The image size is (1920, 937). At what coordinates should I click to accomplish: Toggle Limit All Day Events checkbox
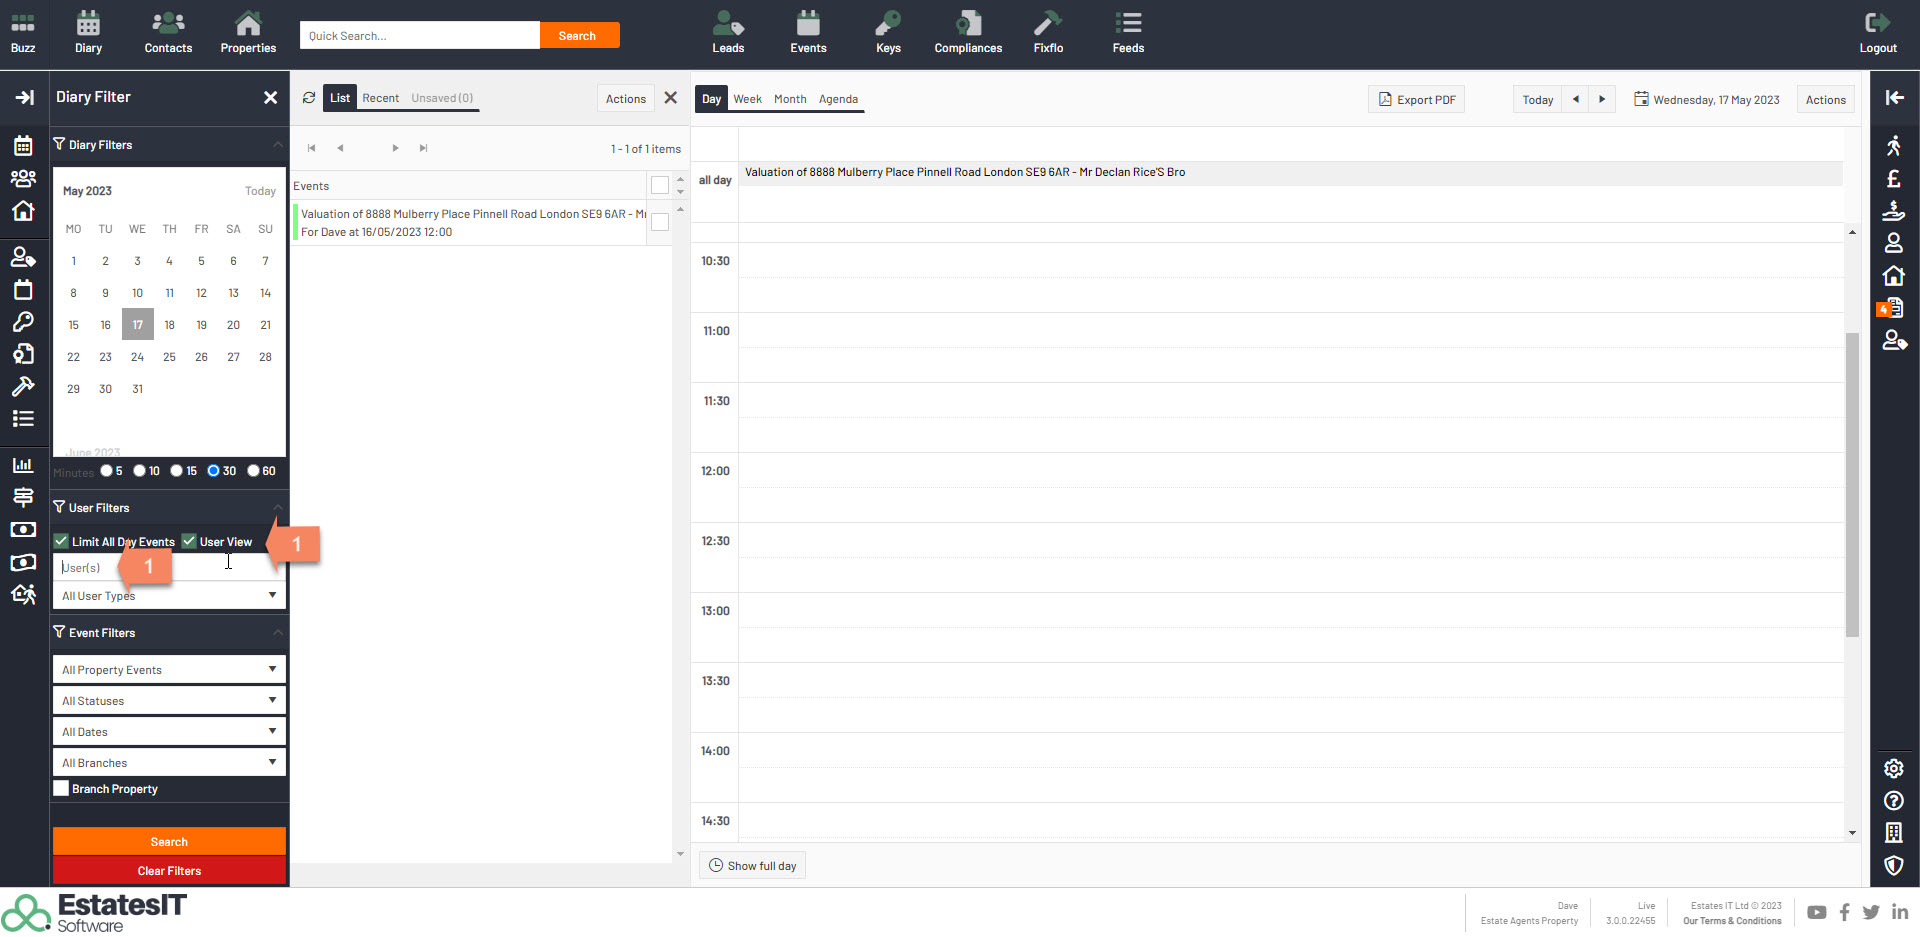point(61,541)
